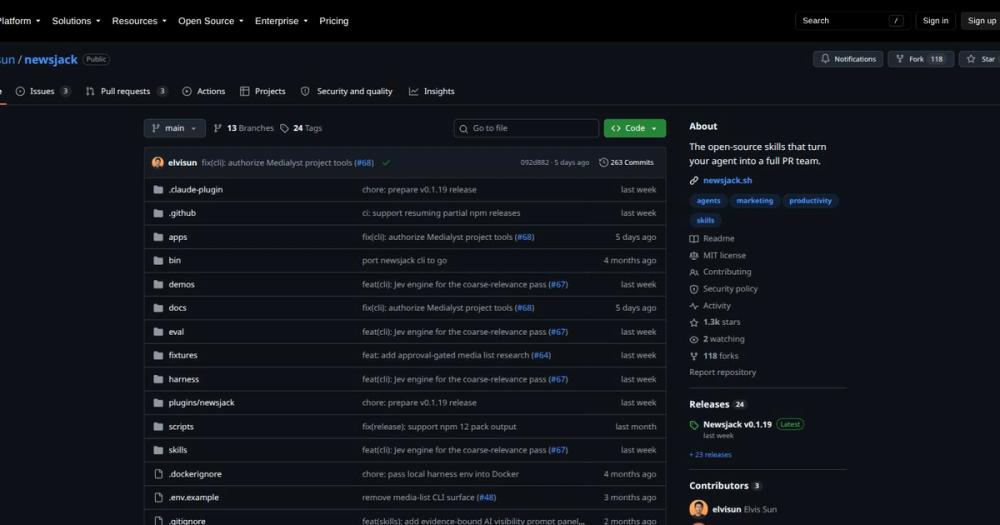
Task: Click the commit hash 092d882
Action: coord(534,163)
